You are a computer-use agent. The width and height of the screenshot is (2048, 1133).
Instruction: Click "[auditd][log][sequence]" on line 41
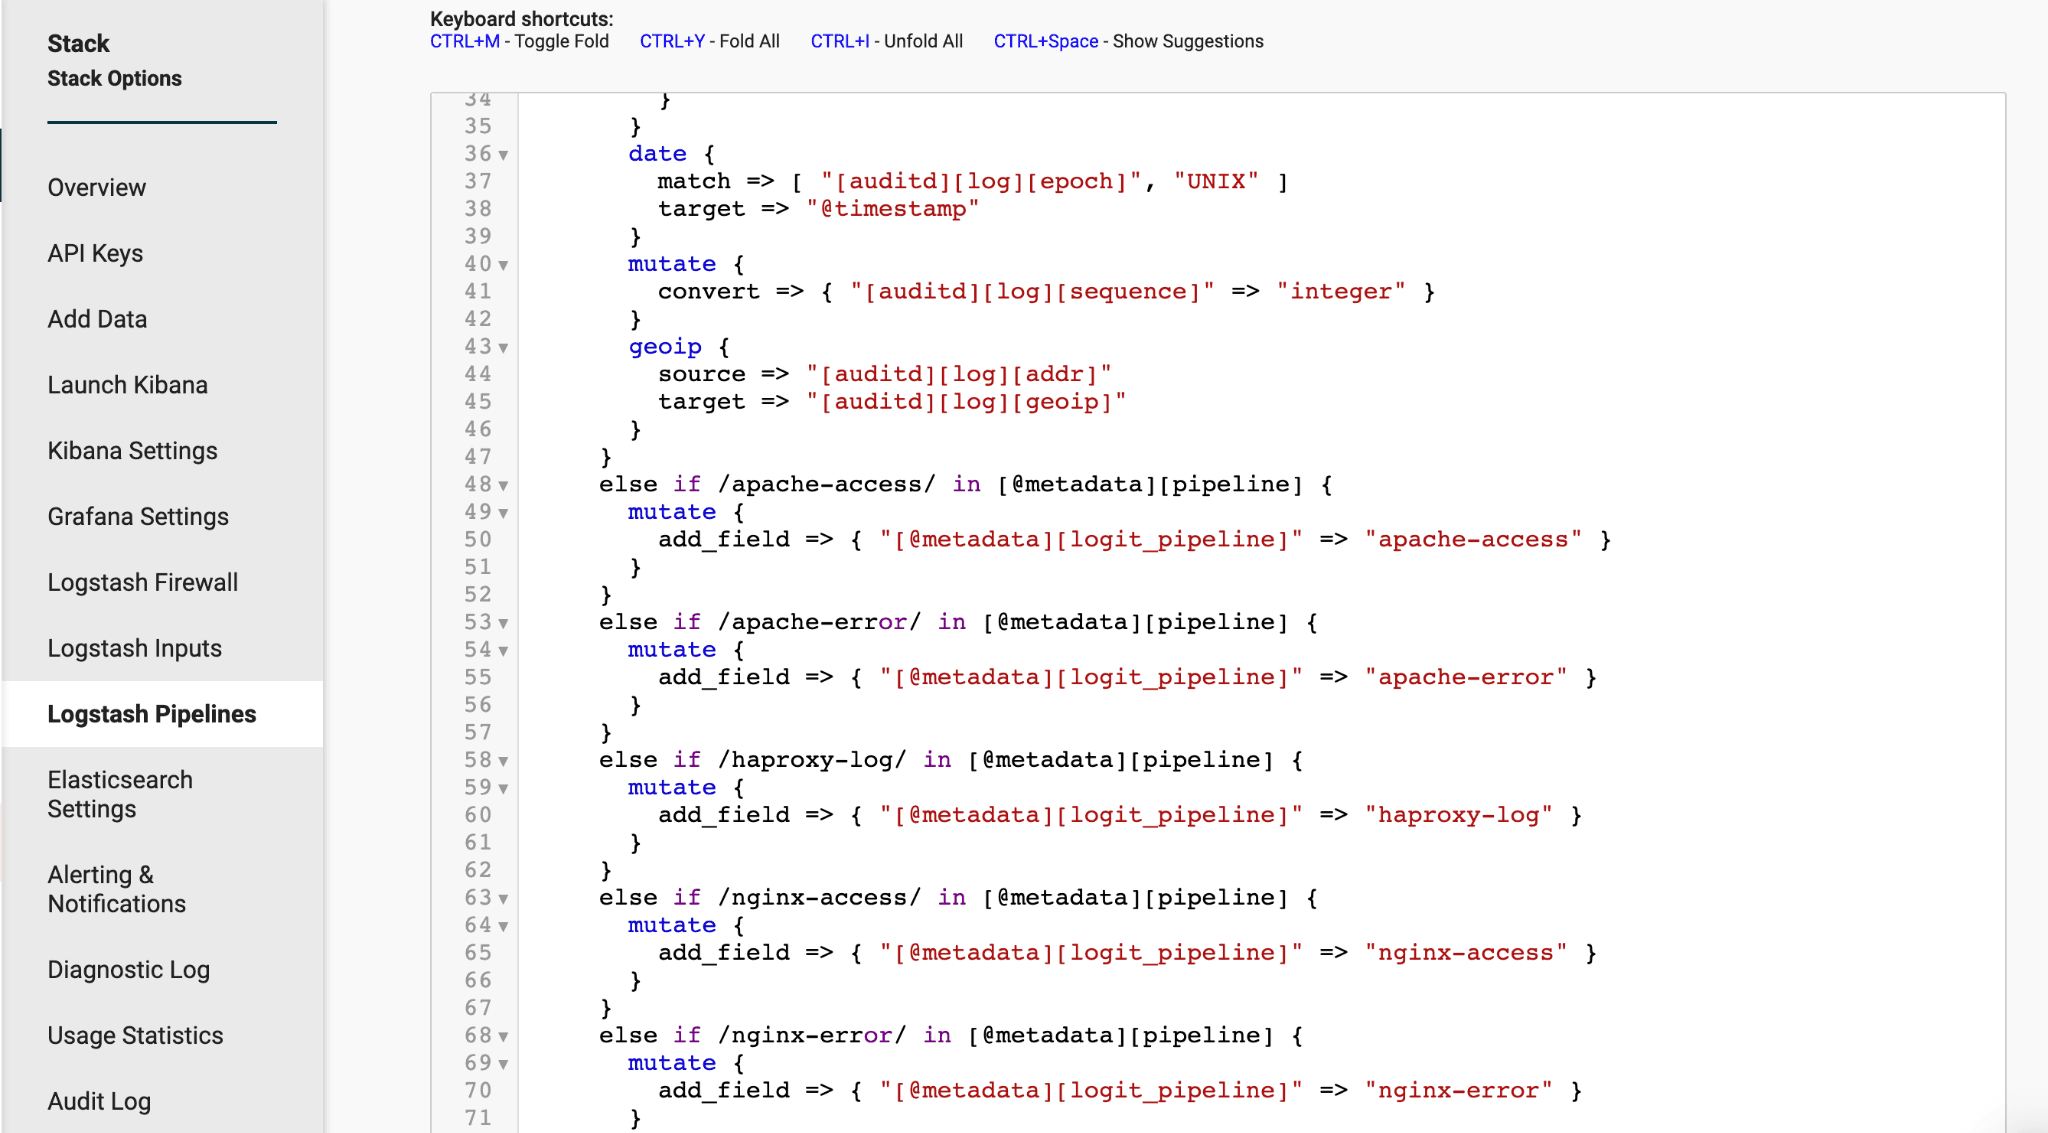tap(1032, 292)
